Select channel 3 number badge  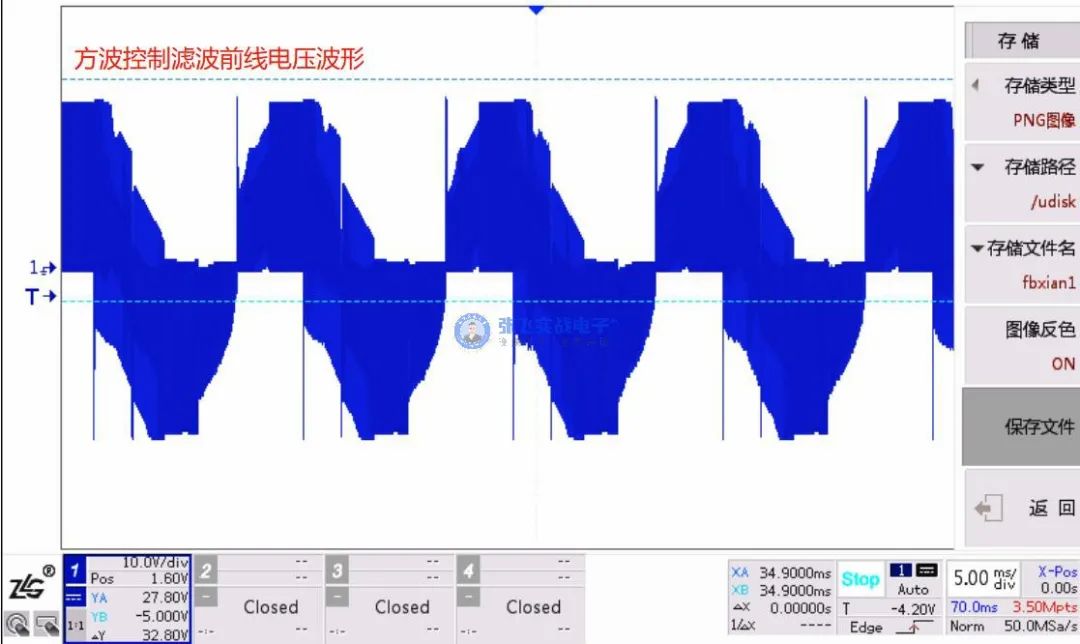coord(337,571)
